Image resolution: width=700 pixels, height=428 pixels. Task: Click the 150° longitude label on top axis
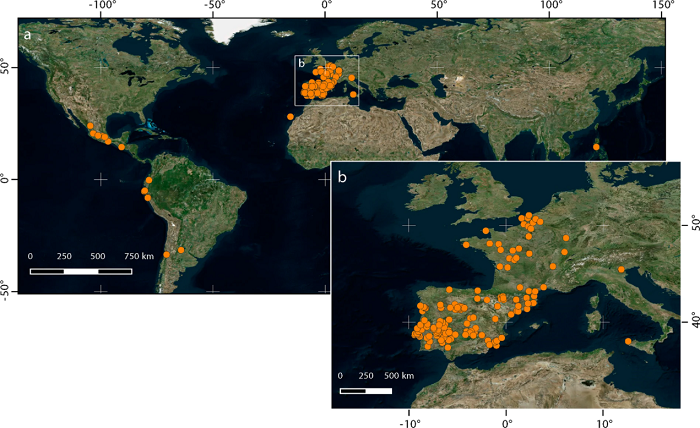click(x=663, y=7)
